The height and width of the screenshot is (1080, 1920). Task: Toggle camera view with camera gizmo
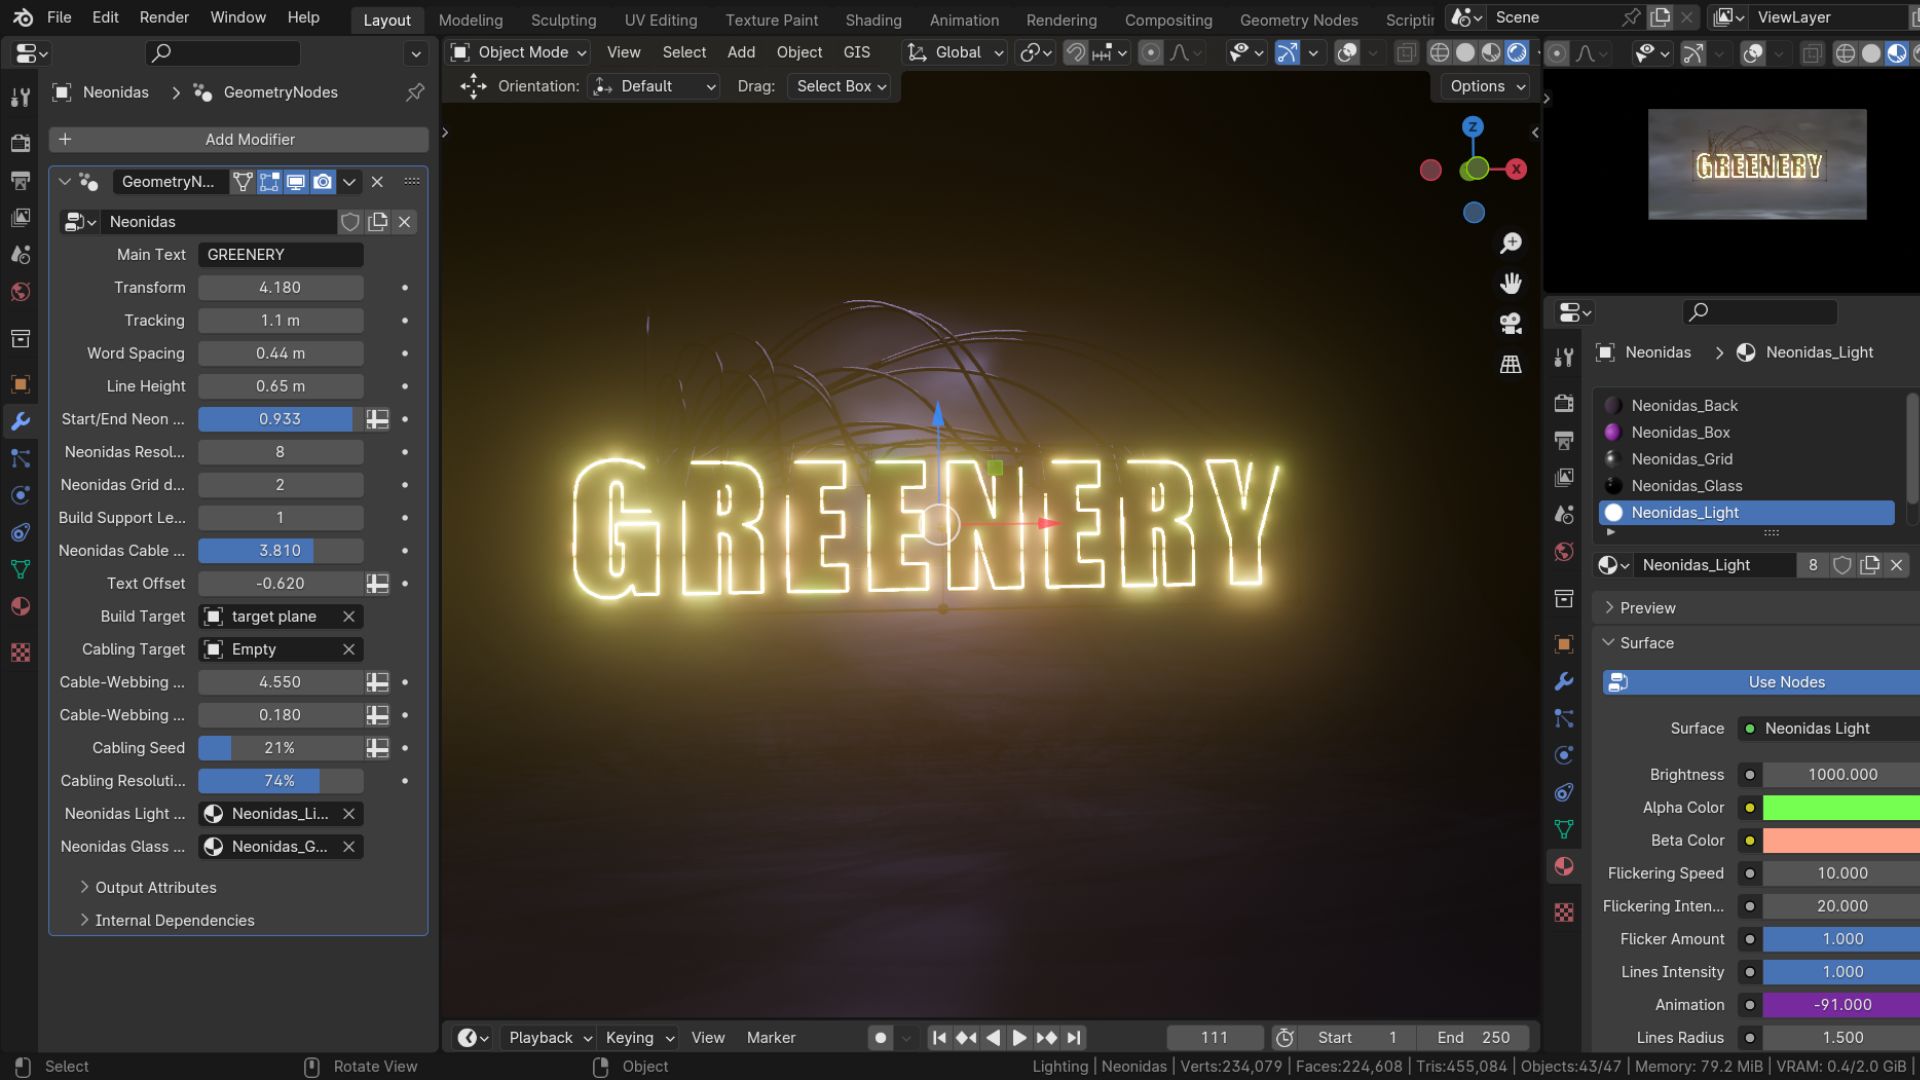point(1510,323)
